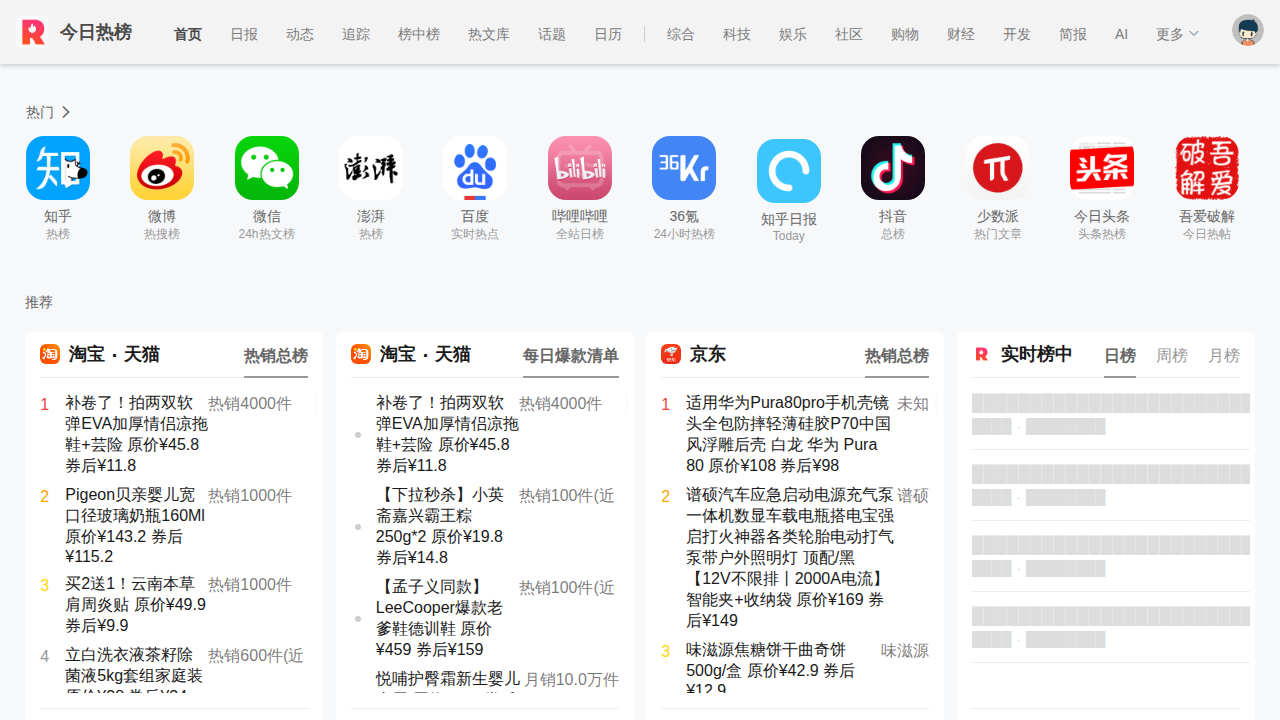
Task: Open the 澎湃 news icon
Action: pos(371,168)
